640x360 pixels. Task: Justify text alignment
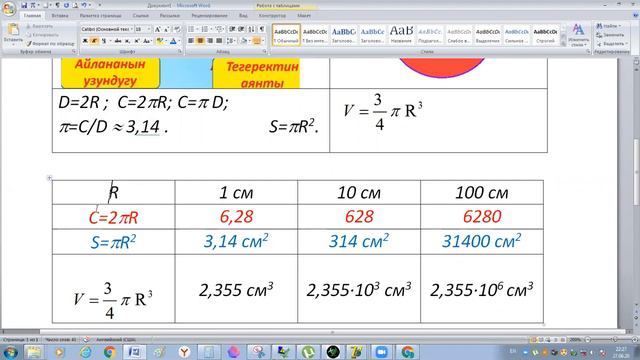(219, 41)
